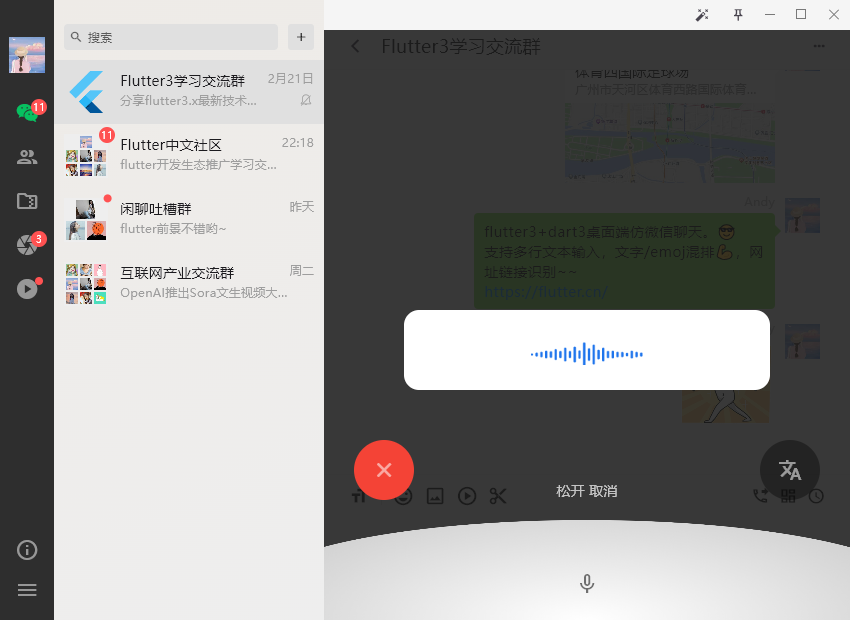Click the voice call phone icon in the chat toolbar
The image size is (850, 620).
point(761,495)
